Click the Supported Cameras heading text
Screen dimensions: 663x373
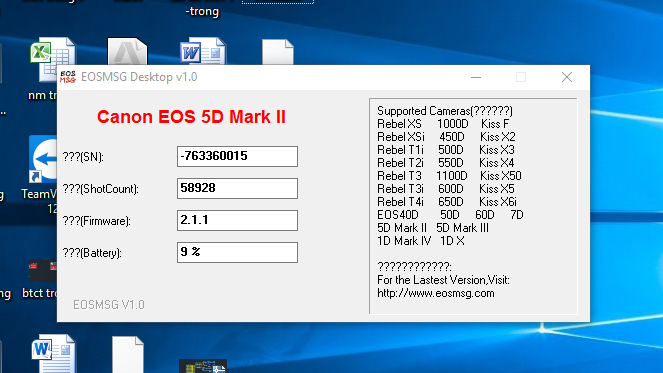445,111
